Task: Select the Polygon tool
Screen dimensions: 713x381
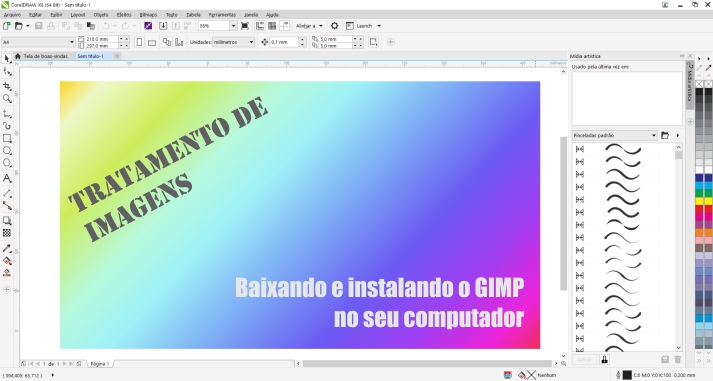Action: point(7,163)
